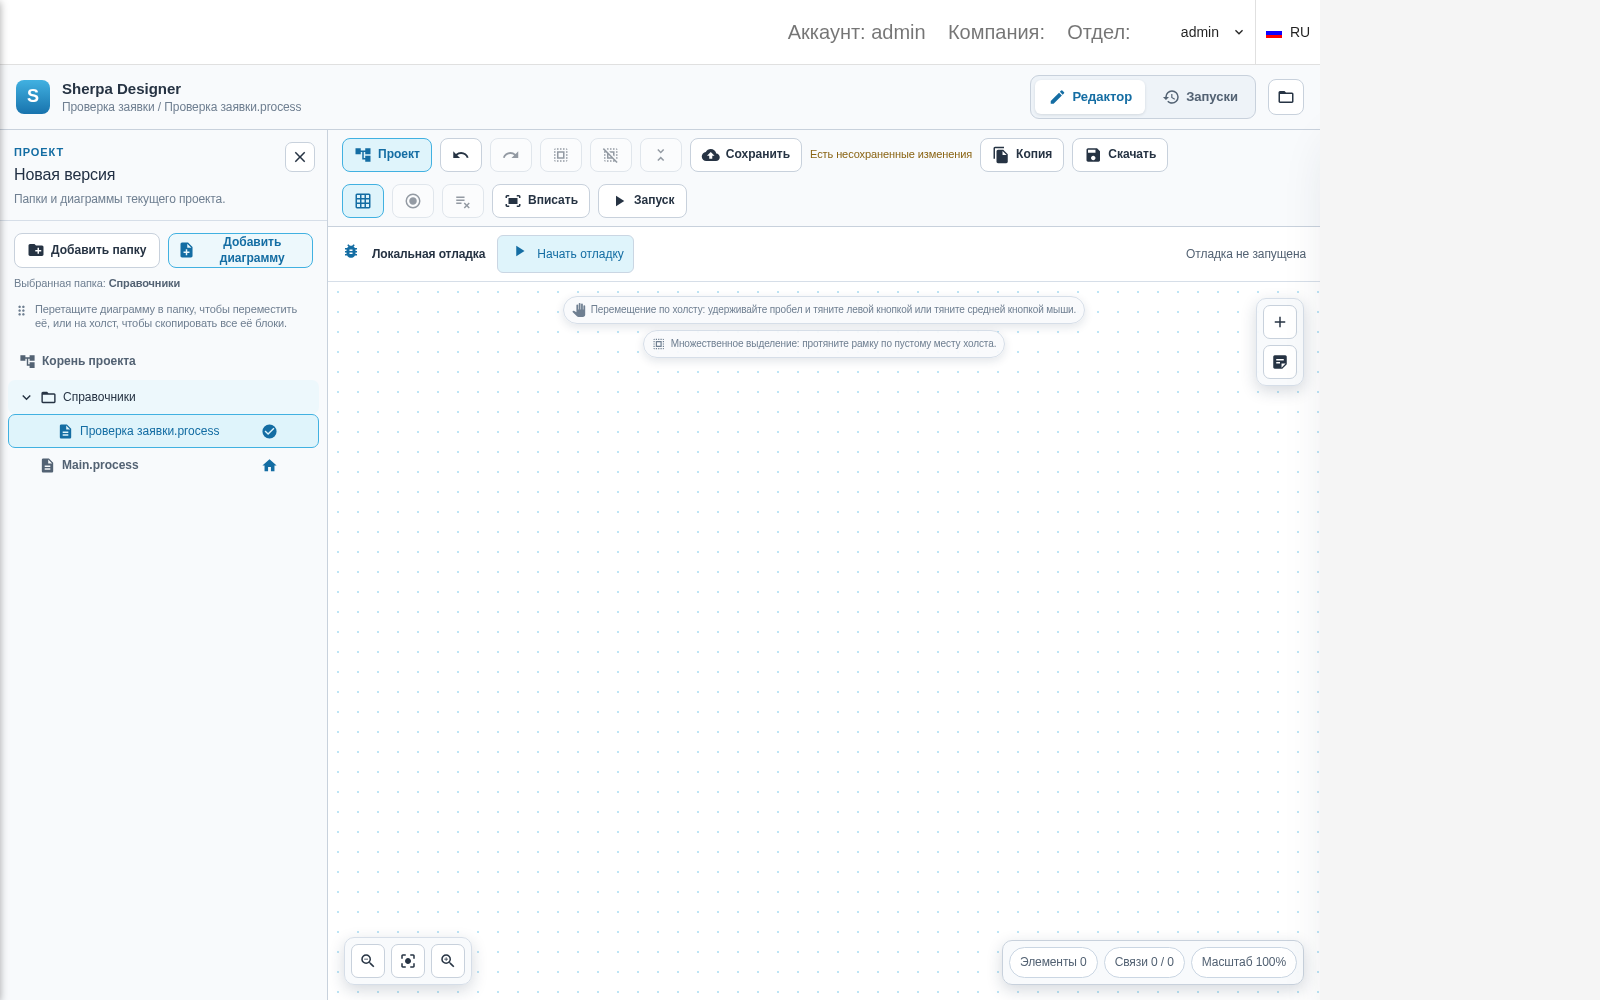Click the zoom in magnifier icon

point(448,961)
